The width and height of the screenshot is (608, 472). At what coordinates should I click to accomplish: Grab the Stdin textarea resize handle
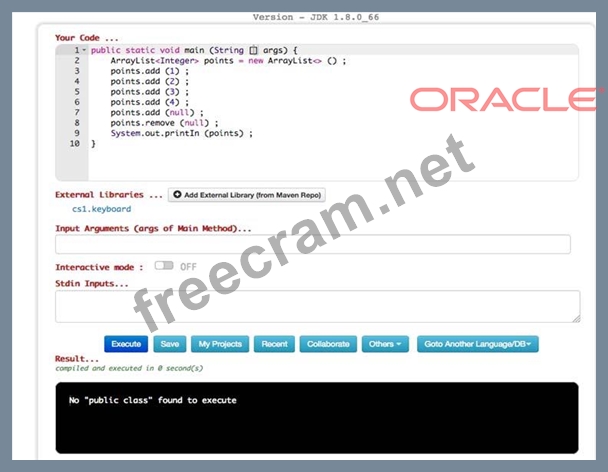click(575, 318)
